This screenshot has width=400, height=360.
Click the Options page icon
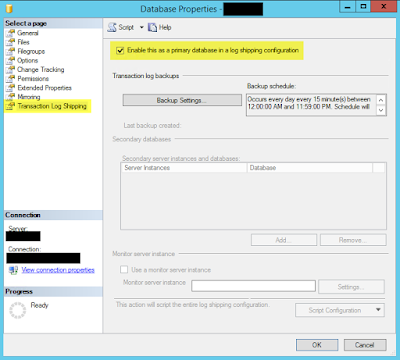point(11,60)
